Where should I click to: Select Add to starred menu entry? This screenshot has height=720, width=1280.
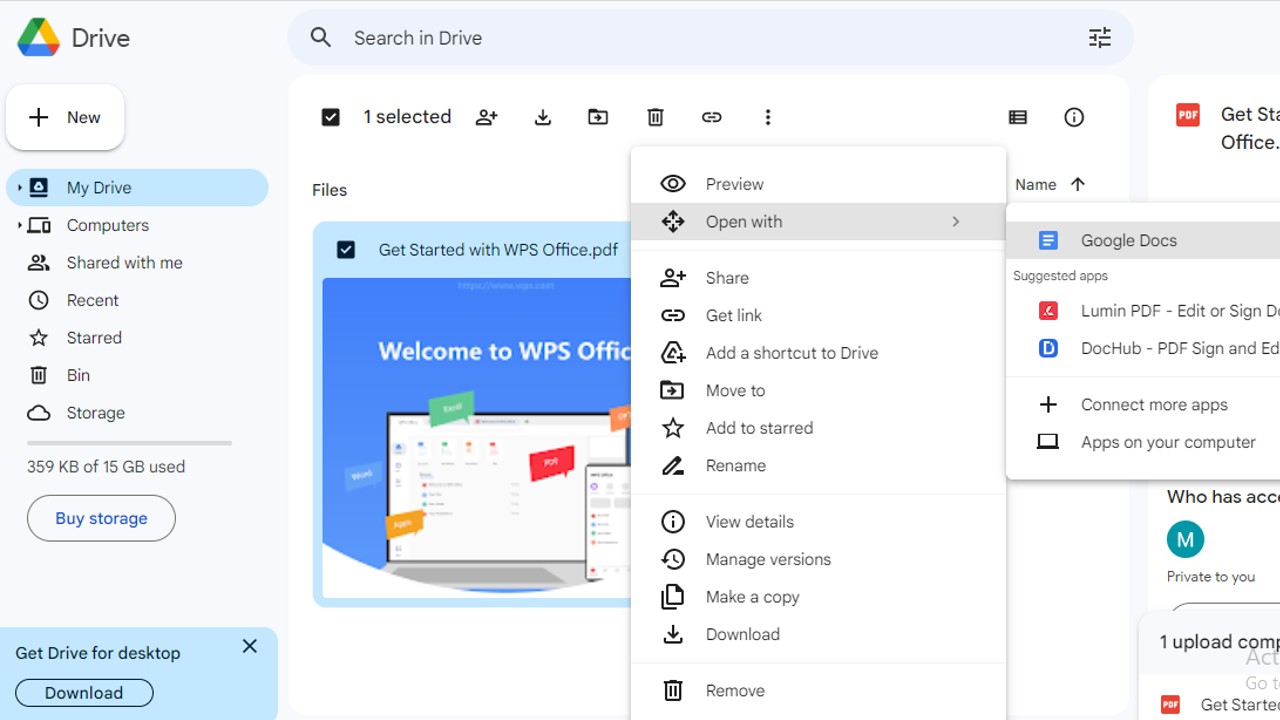(818, 428)
